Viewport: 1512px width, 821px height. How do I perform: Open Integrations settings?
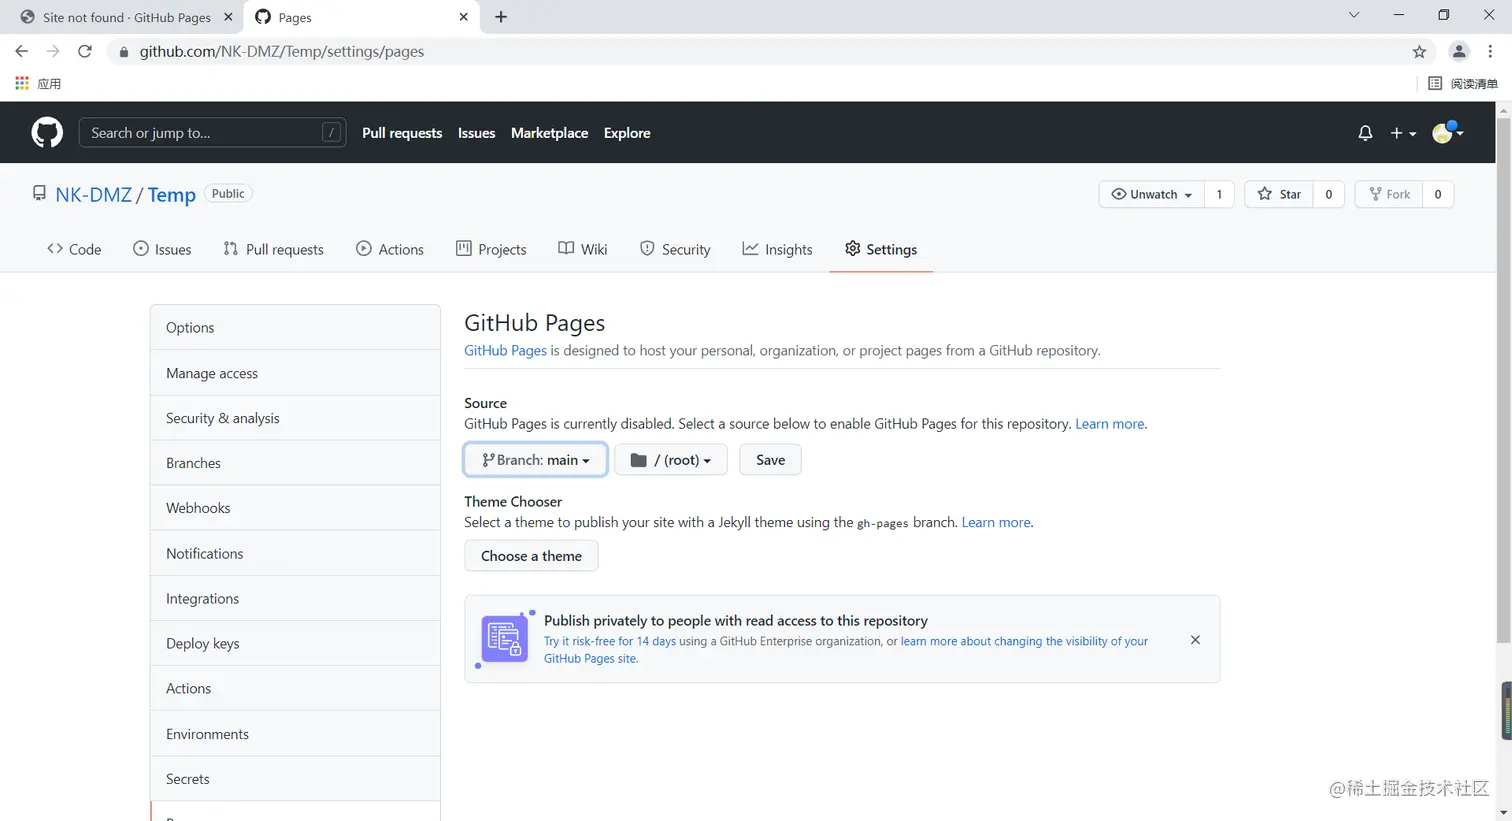[x=295, y=598]
